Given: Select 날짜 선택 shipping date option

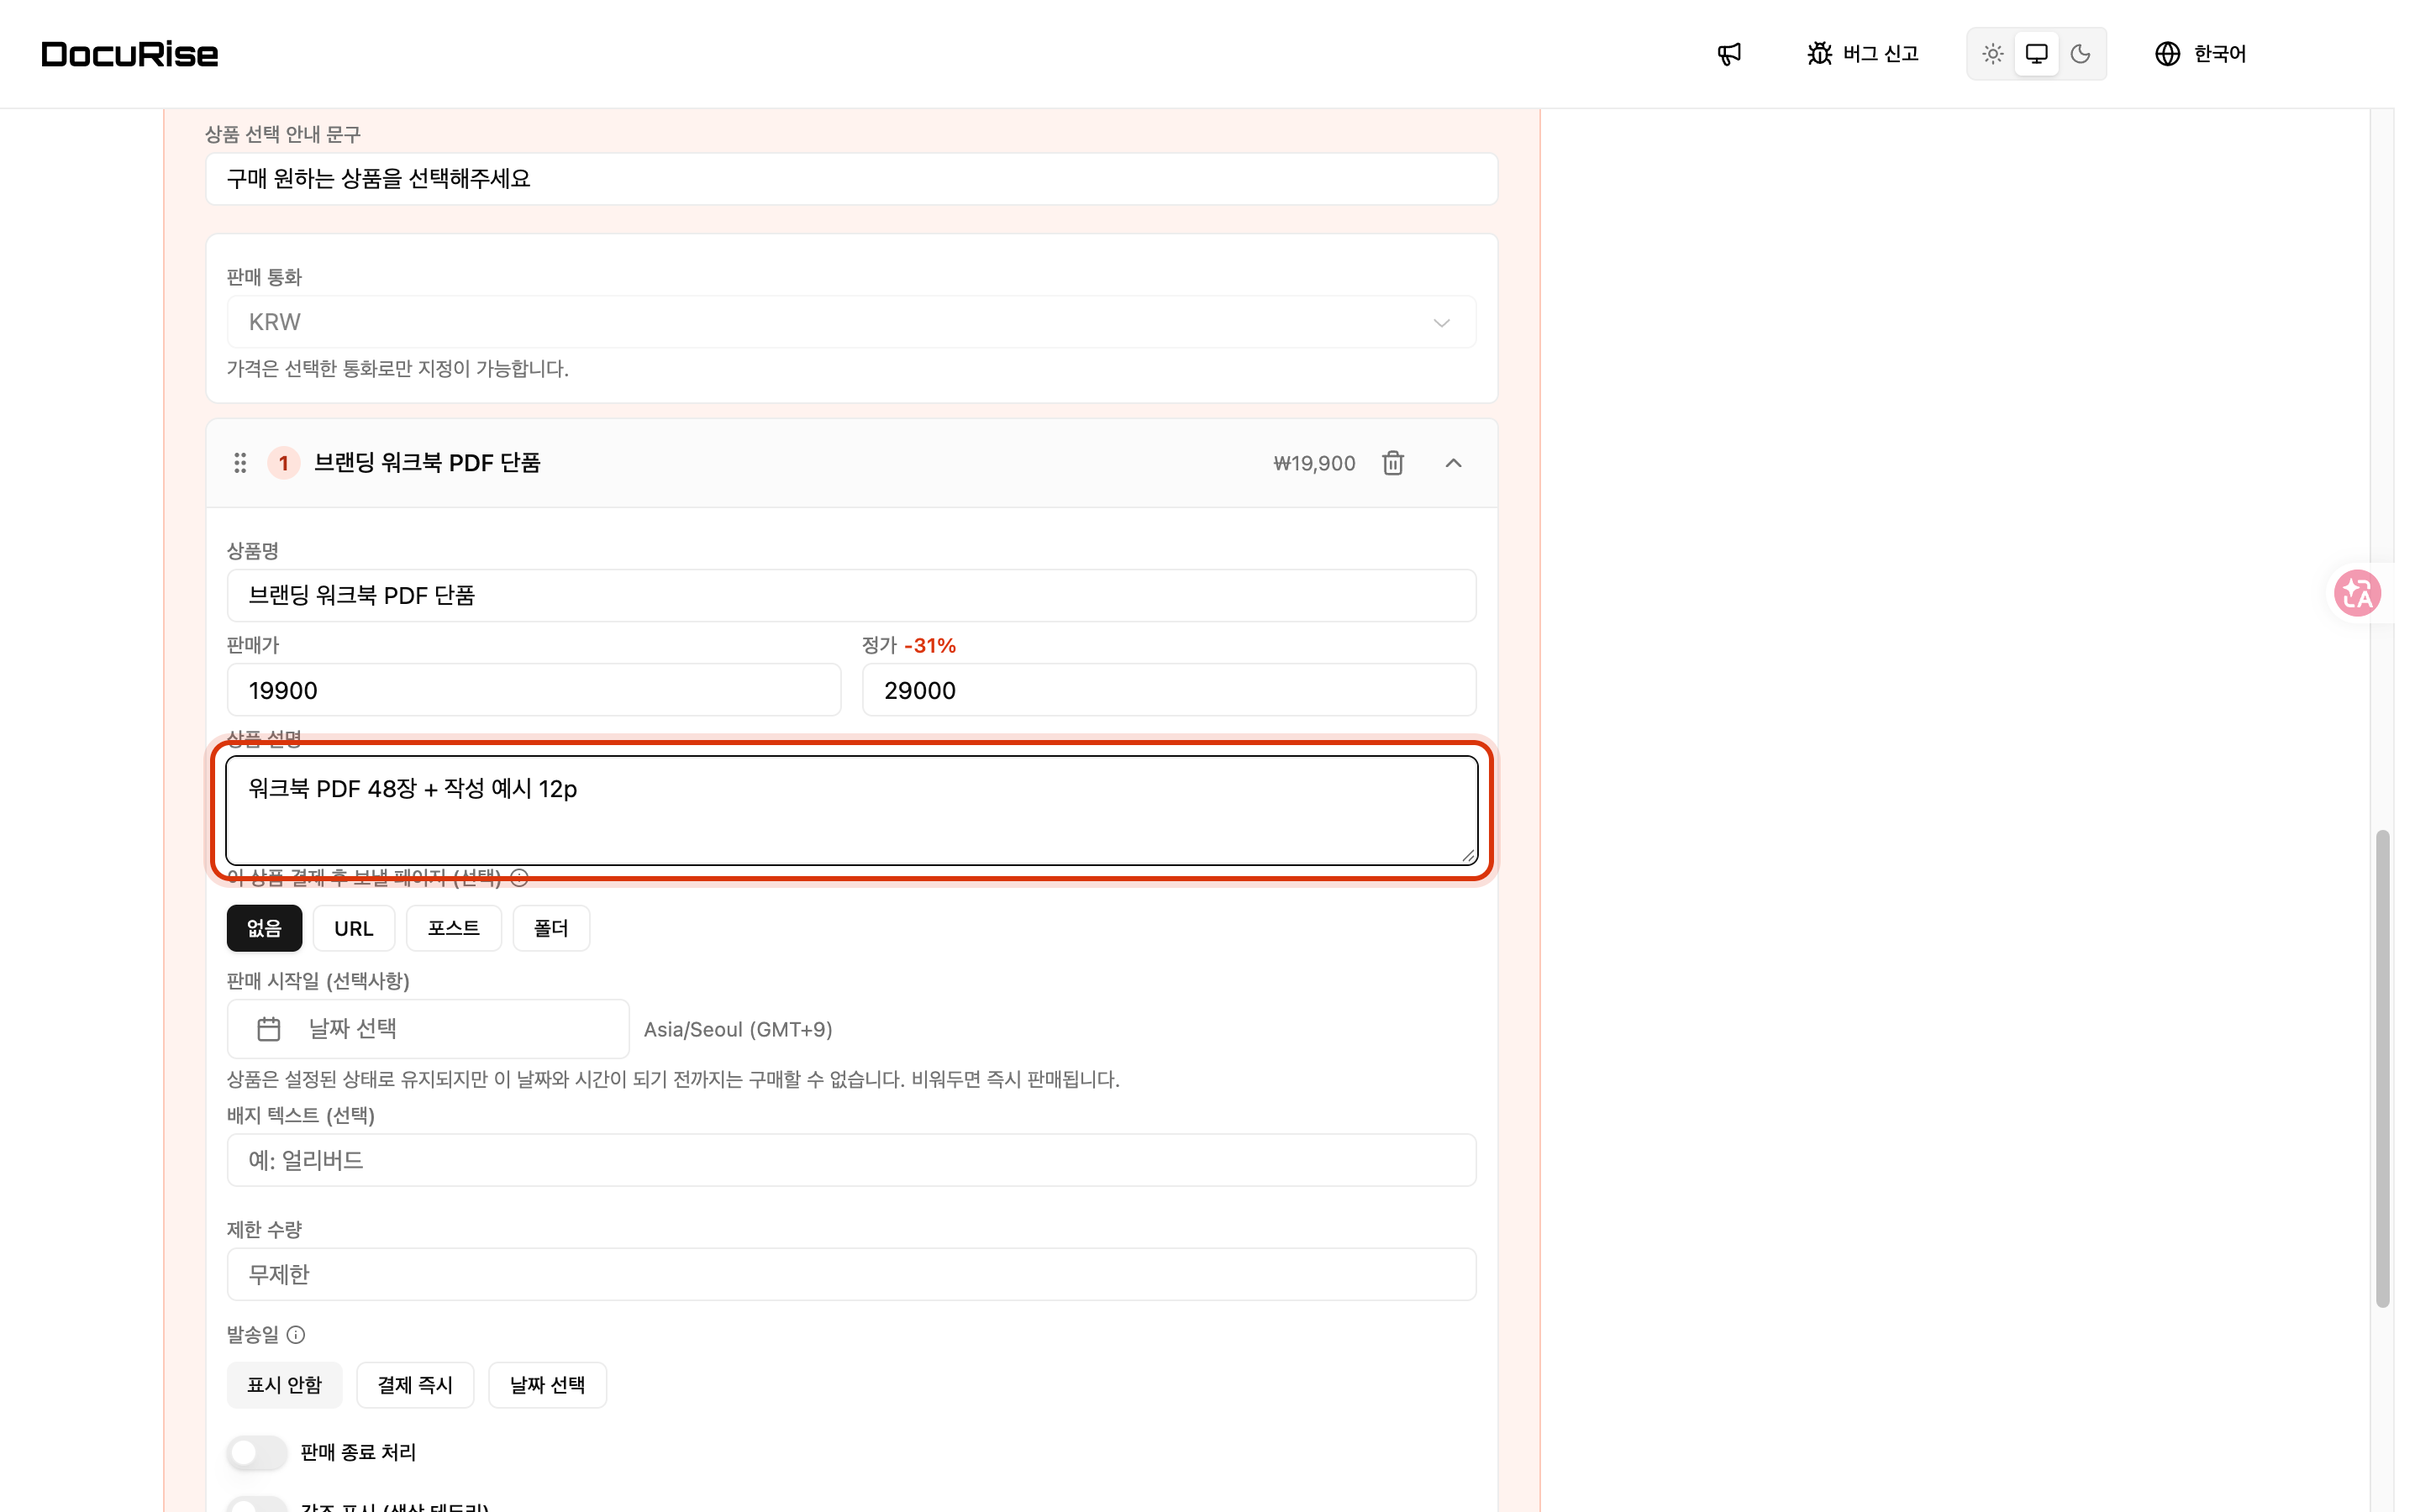Looking at the screenshot, I should point(547,1385).
